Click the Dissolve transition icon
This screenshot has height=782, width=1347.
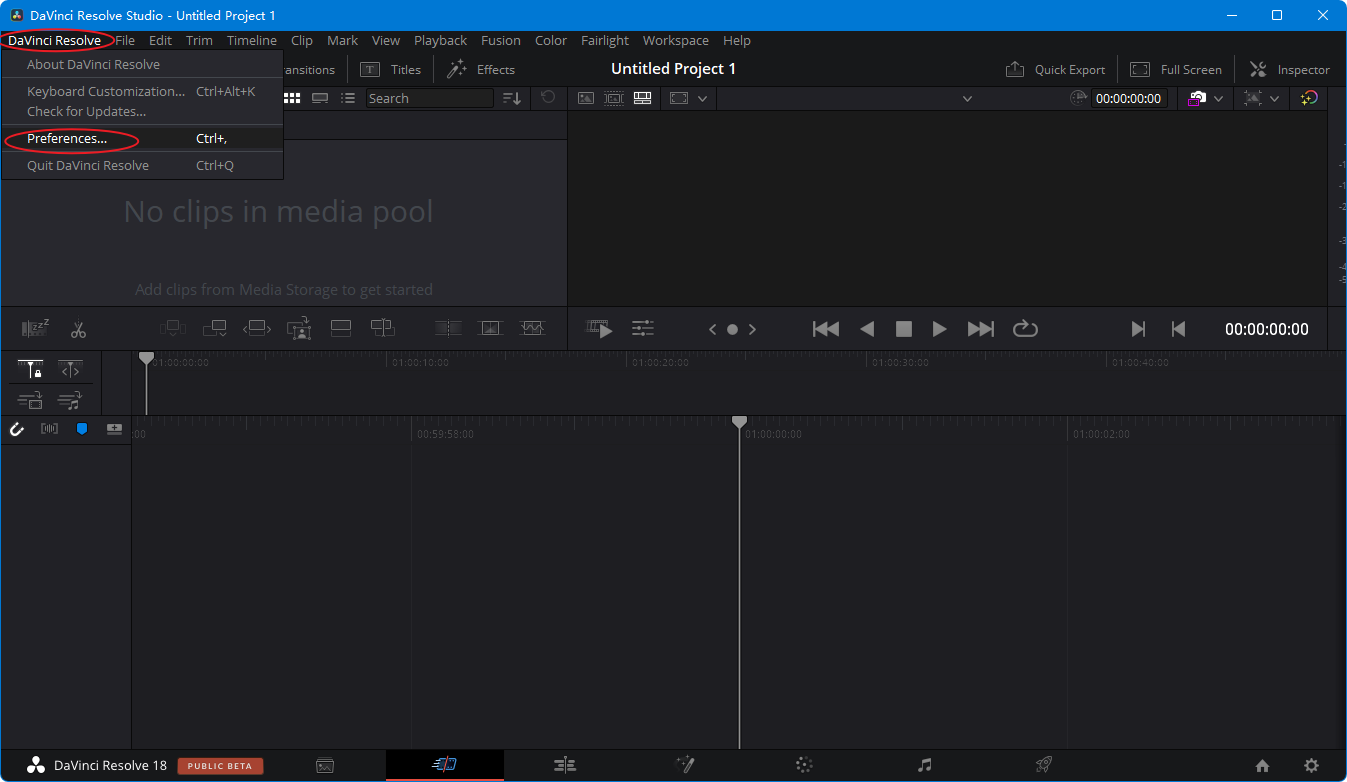click(x=490, y=328)
